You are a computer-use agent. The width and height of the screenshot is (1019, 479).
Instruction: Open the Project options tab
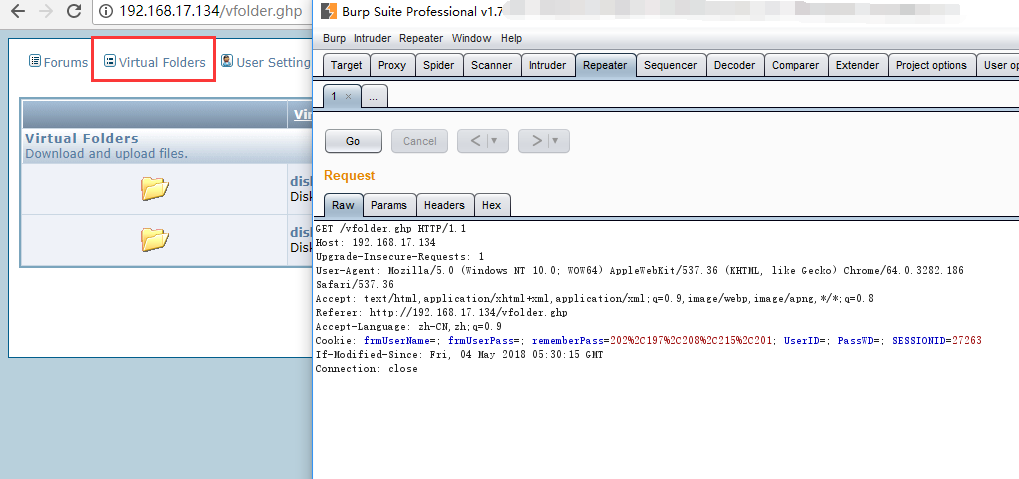(x=931, y=65)
